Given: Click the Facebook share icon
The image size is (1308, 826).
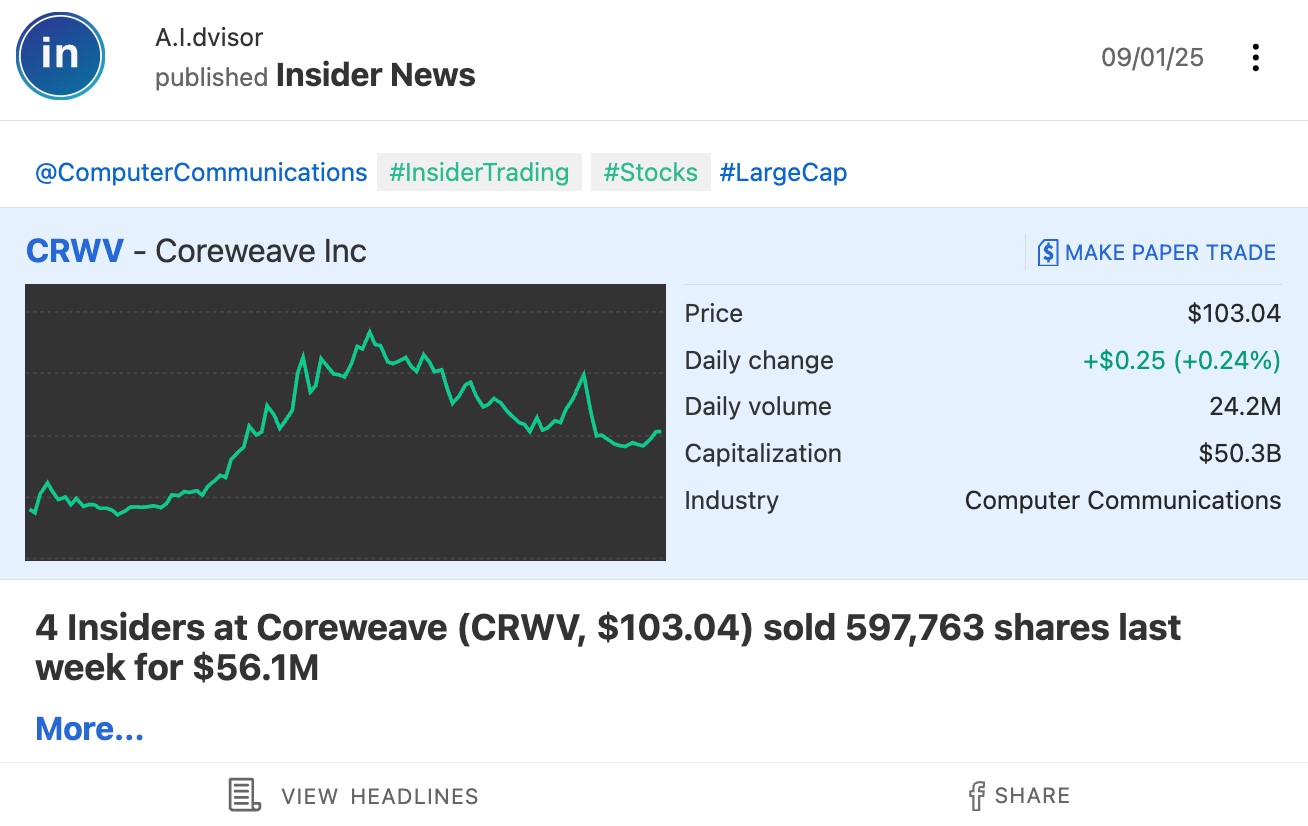Looking at the screenshot, I should [977, 796].
